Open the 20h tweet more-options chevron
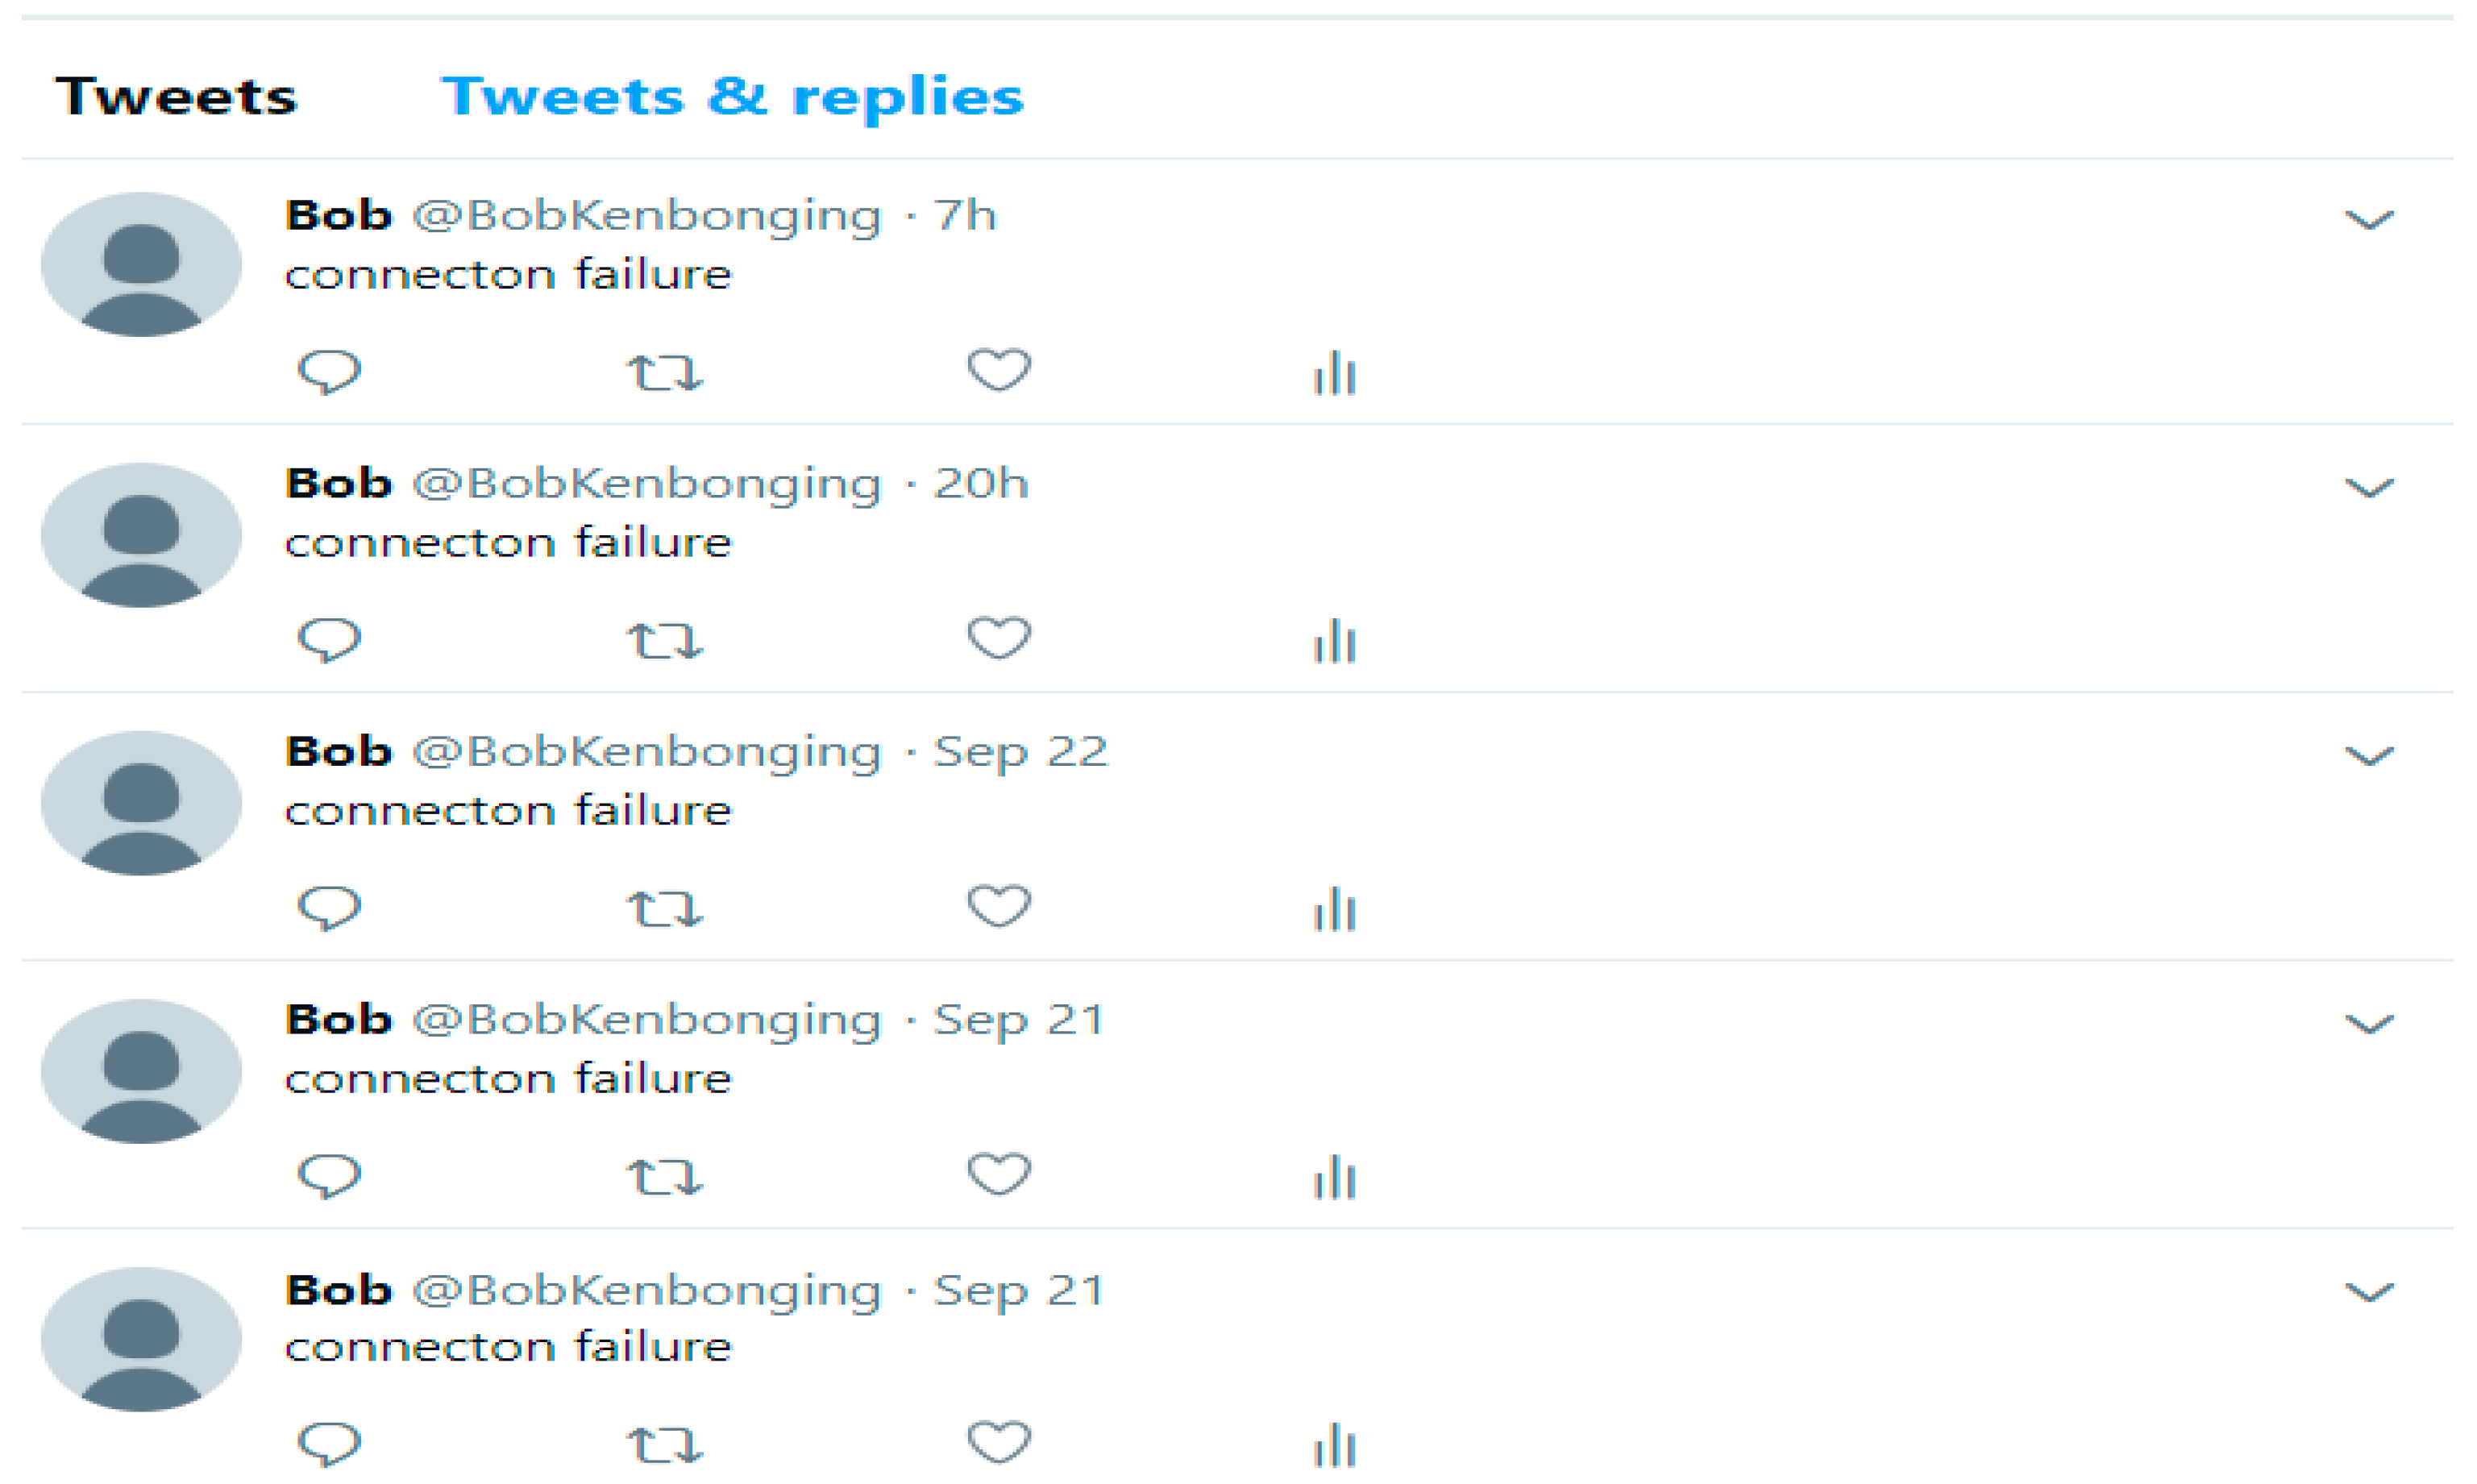Image resolution: width=2477 pixels, height=1484 pixels. 2369,487
